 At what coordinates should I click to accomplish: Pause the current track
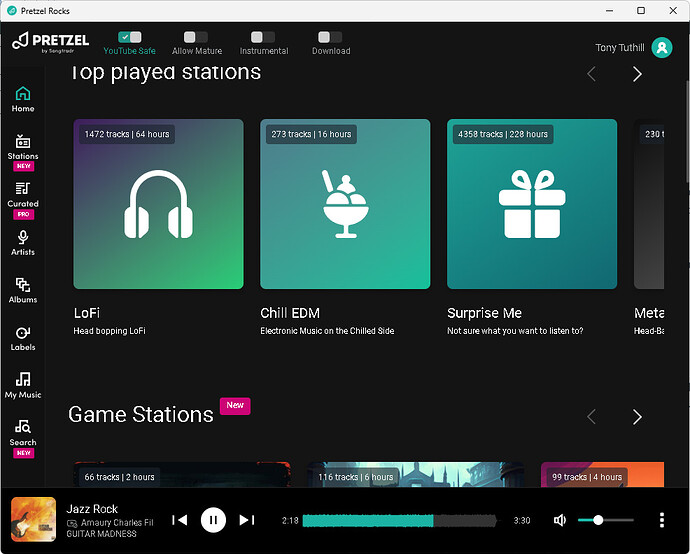pos(213,520)
